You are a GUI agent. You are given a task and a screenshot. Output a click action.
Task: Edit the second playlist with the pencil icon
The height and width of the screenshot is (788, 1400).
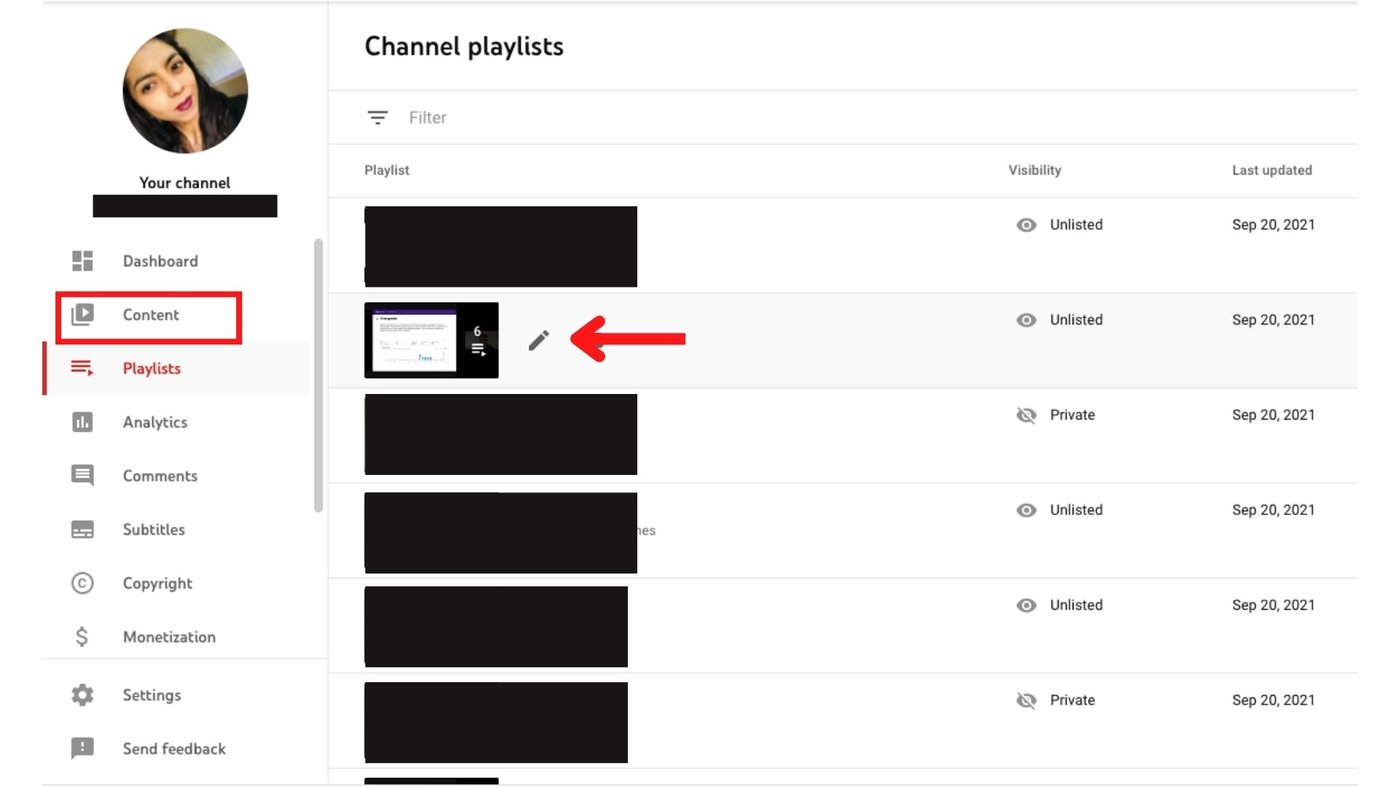tap(538, 340)
